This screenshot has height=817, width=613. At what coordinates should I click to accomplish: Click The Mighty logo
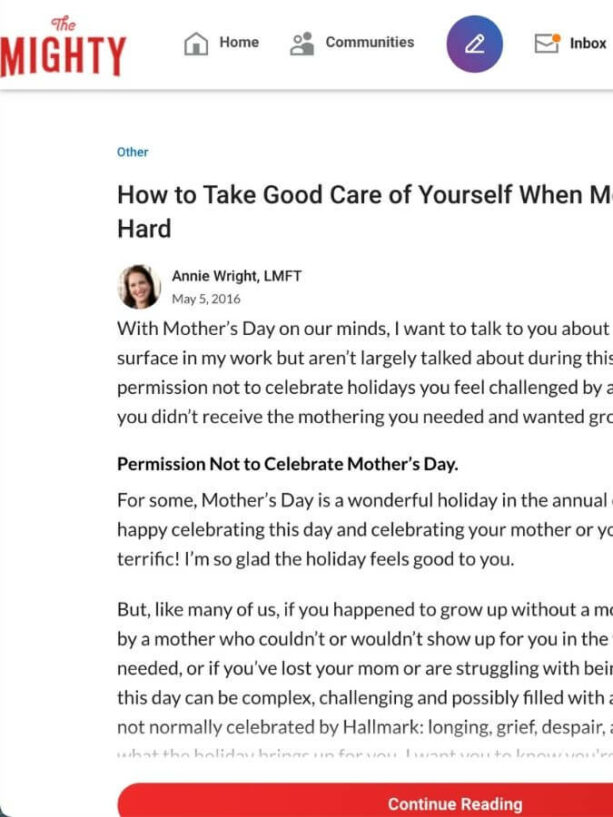coord(63,47)
